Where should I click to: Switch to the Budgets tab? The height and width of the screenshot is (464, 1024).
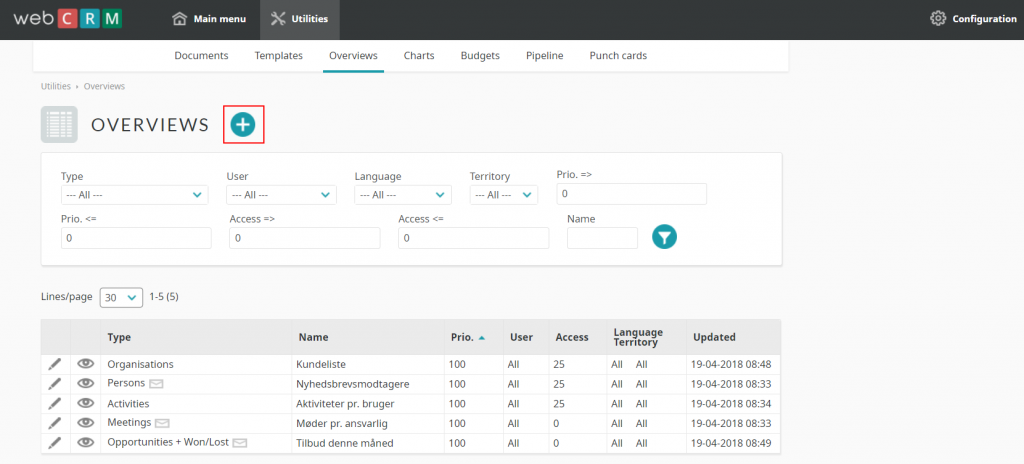tap(480, 56)
